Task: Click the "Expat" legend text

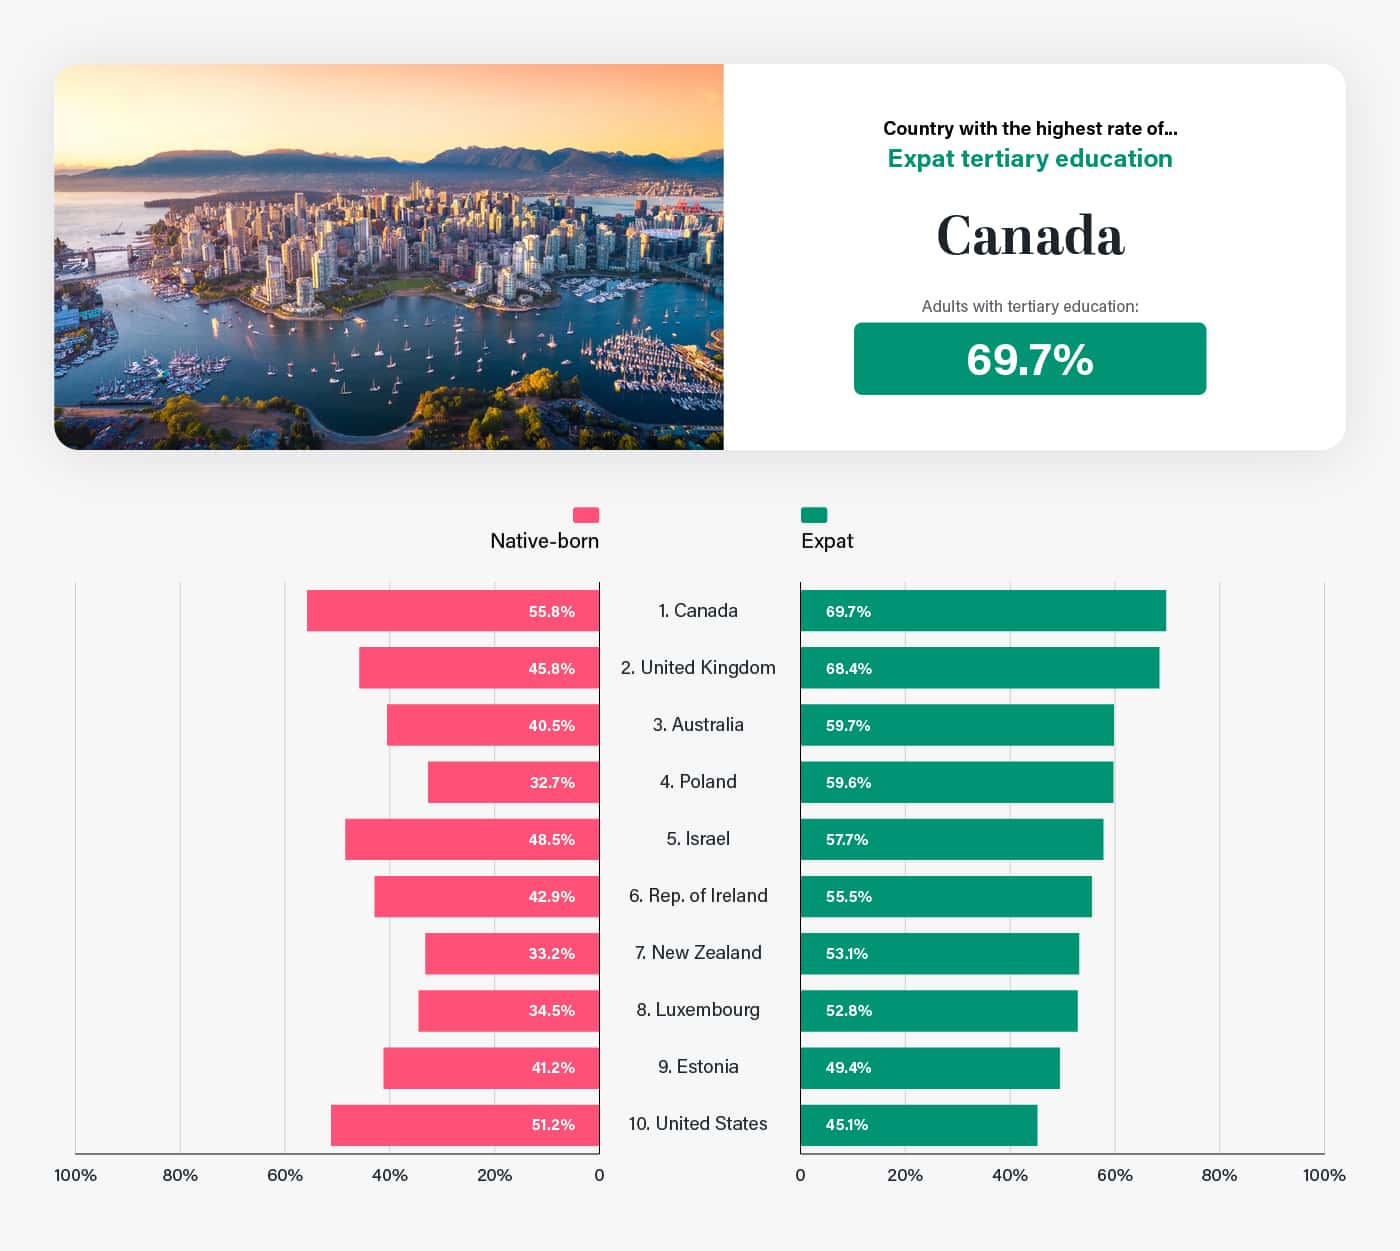Action: 827,541
